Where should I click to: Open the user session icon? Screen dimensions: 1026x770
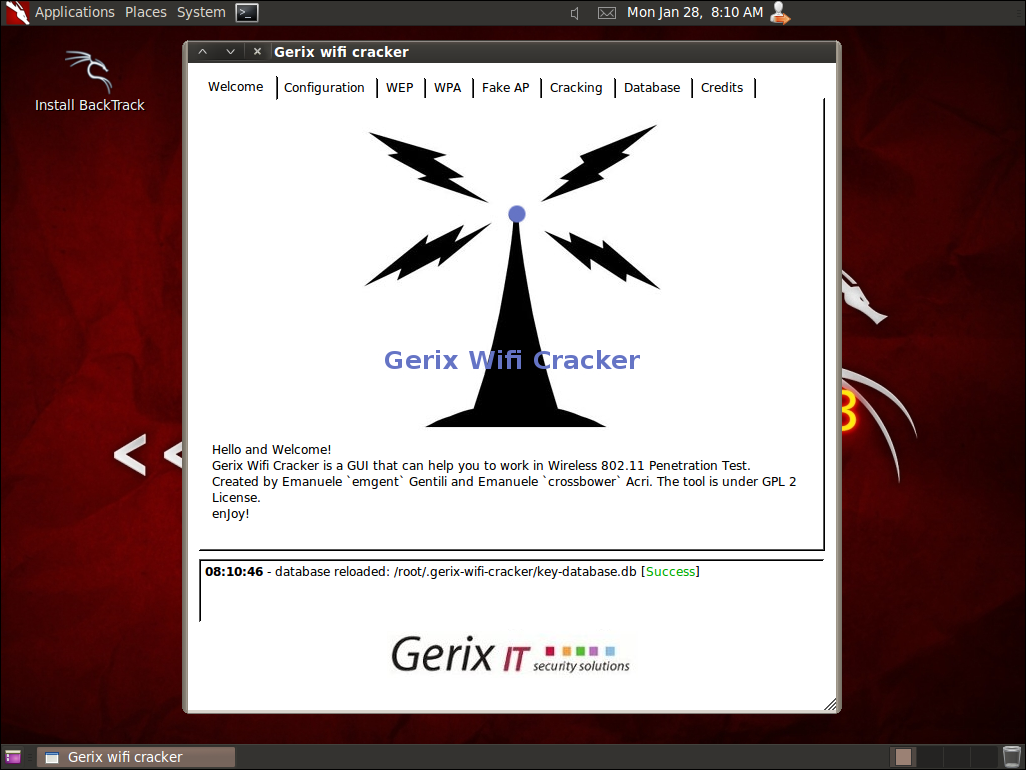pyautogui.click(x=779, y=12)
